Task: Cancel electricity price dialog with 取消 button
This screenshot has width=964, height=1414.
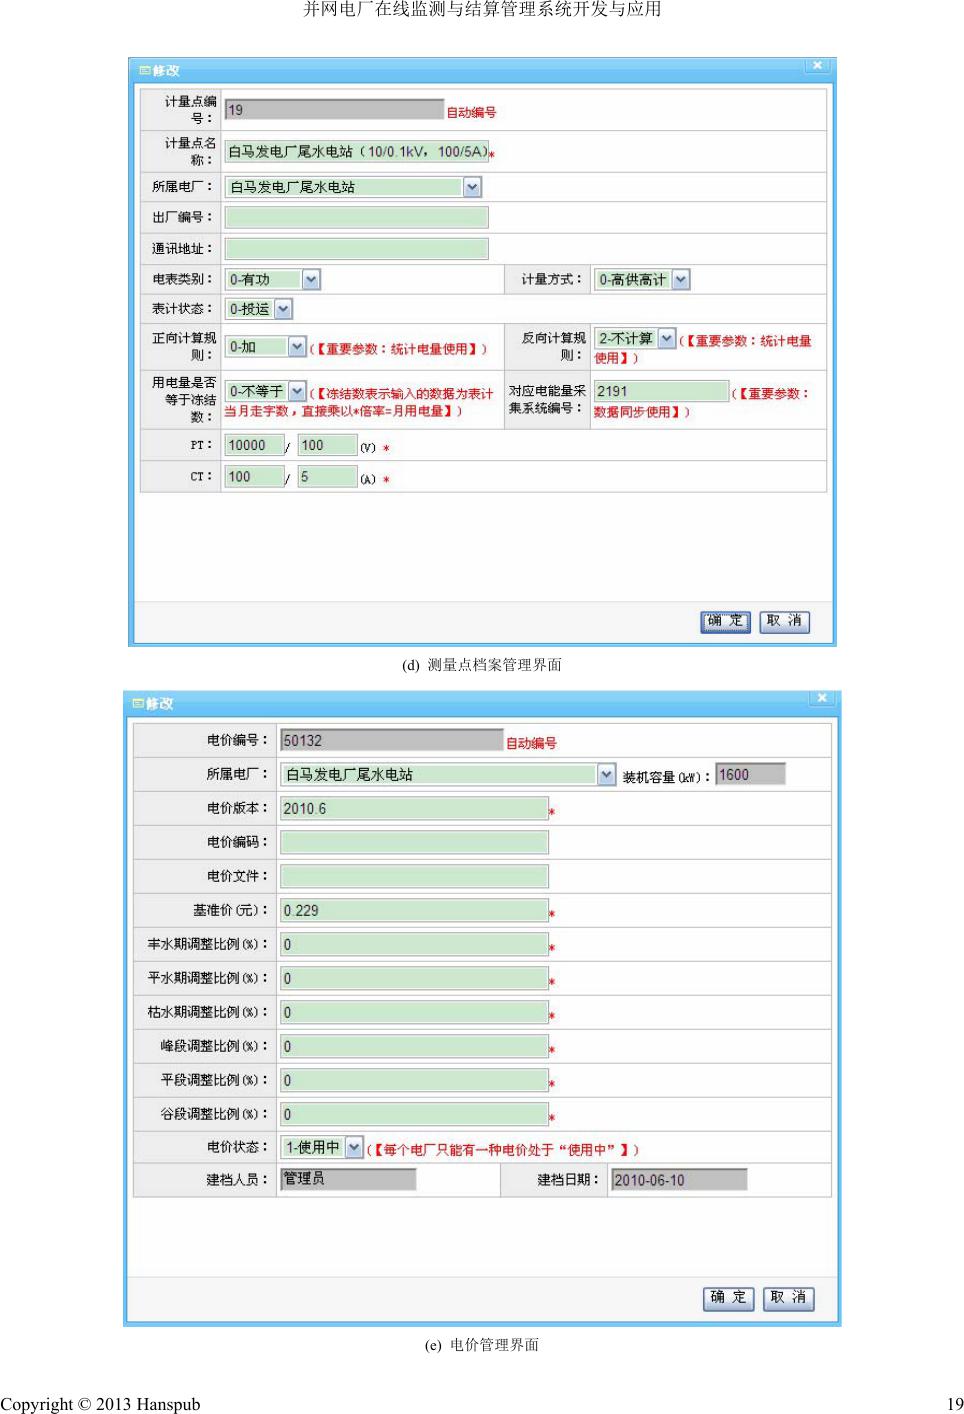Action: (x=788, y=1298)
